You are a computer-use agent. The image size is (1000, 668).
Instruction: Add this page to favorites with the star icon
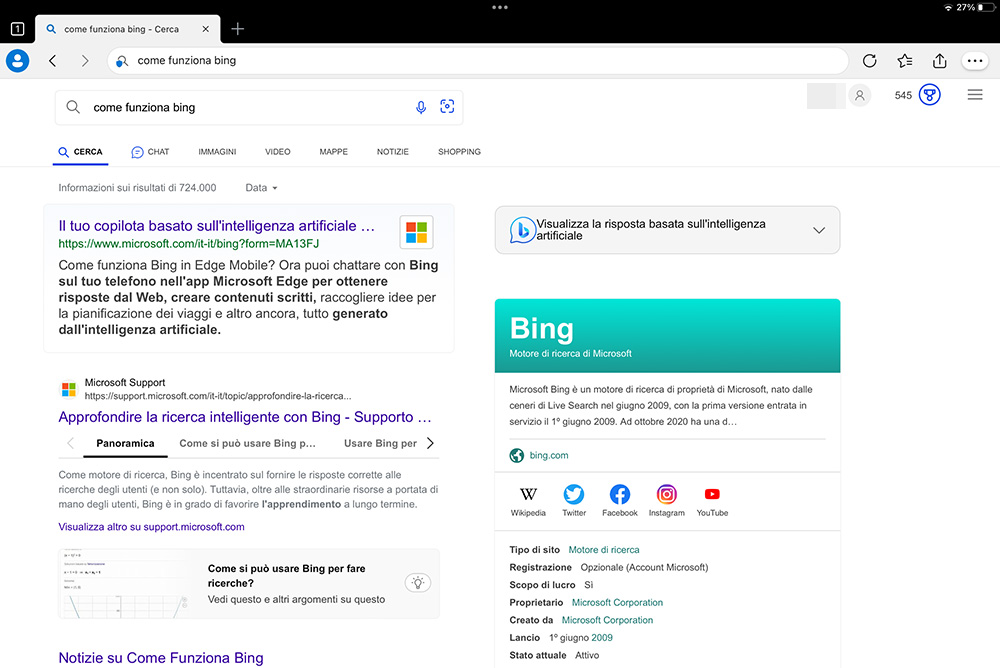click(x=904, y=60)
